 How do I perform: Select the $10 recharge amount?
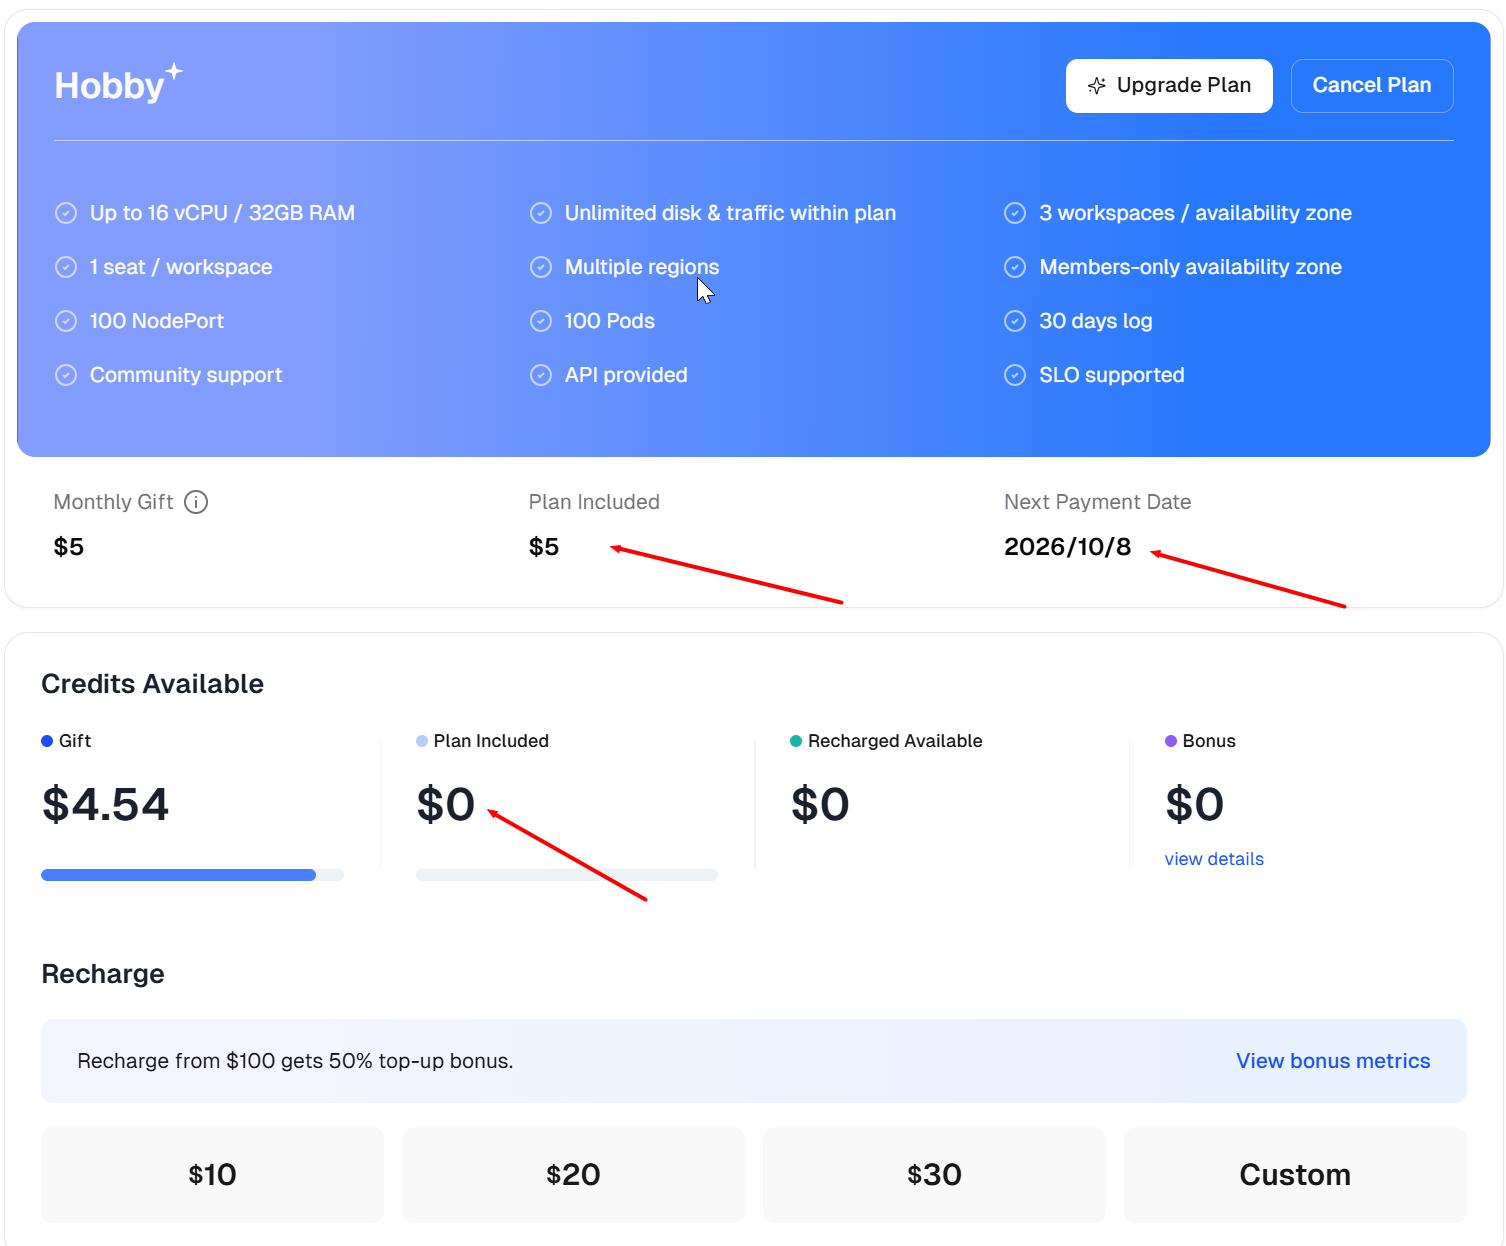click(212, 1174)
